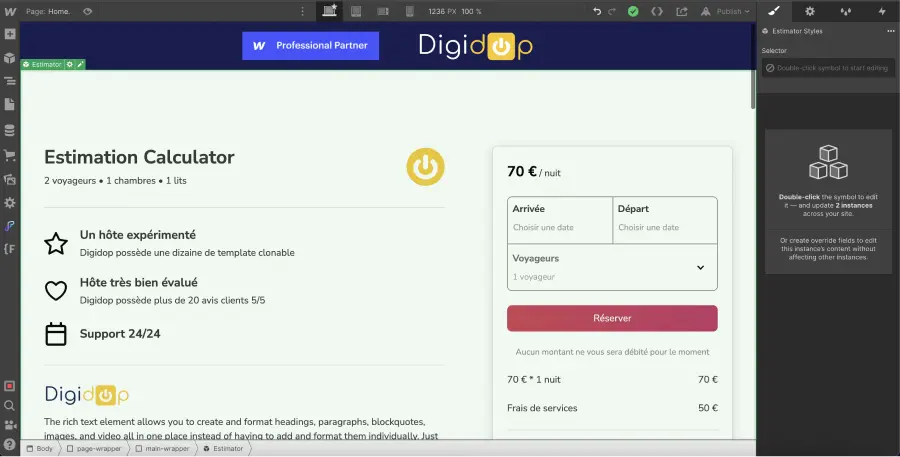Open the Webflow logo menu

[10, 11]
